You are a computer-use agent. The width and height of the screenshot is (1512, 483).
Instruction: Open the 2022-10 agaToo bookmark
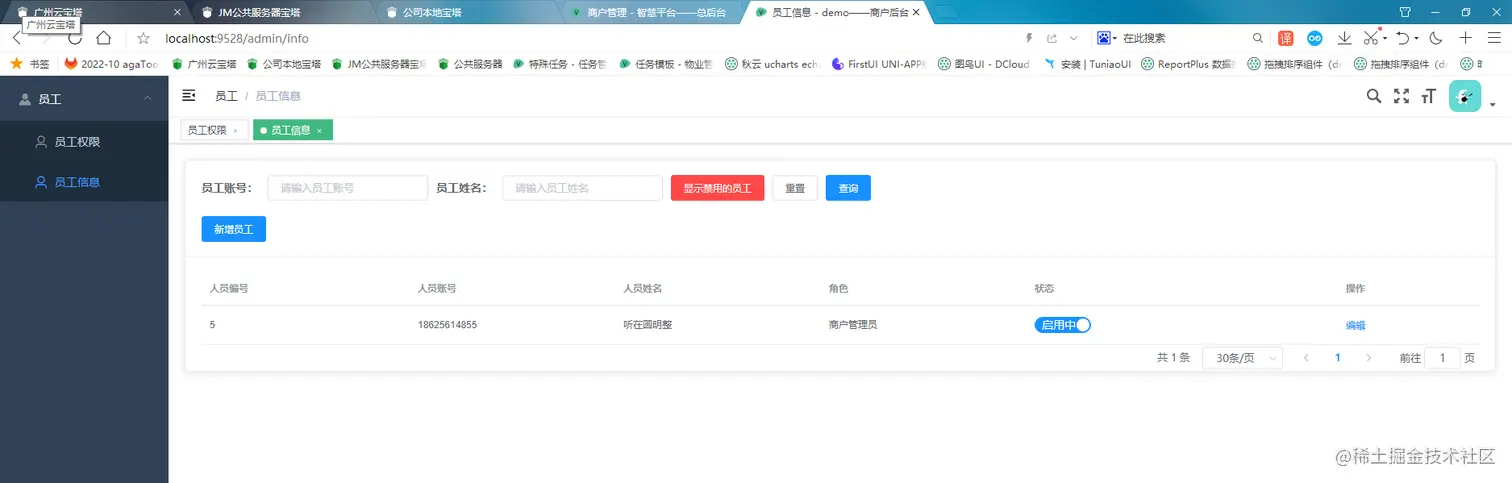tap(111, 63)
